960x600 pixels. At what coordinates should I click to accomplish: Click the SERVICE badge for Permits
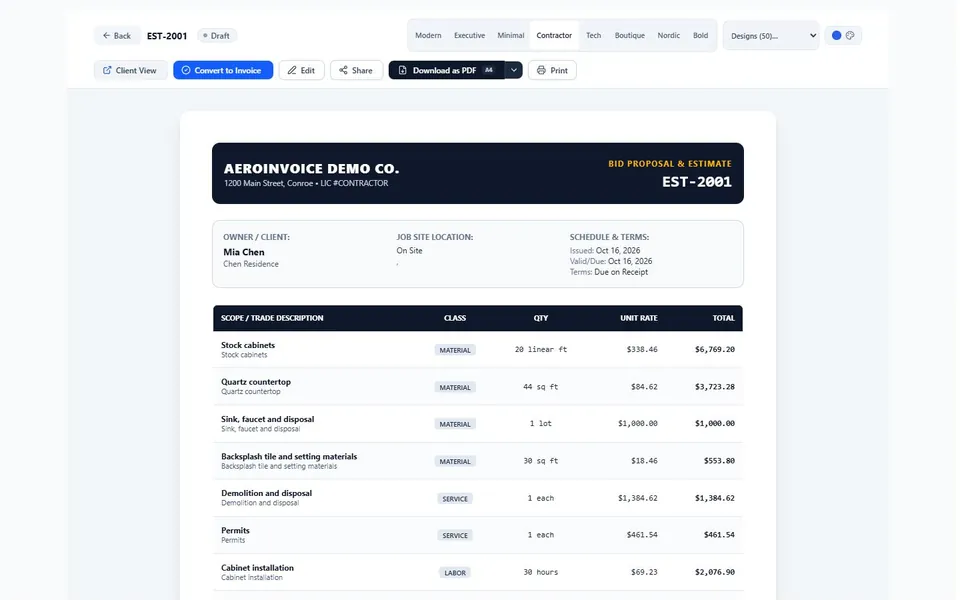[x=455, y=536]
